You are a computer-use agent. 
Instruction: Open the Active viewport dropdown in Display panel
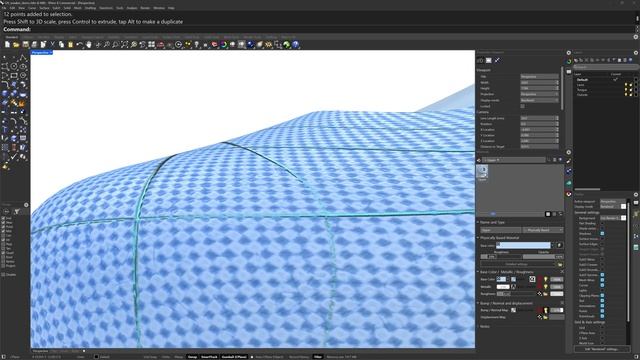(x=612, y=201)
